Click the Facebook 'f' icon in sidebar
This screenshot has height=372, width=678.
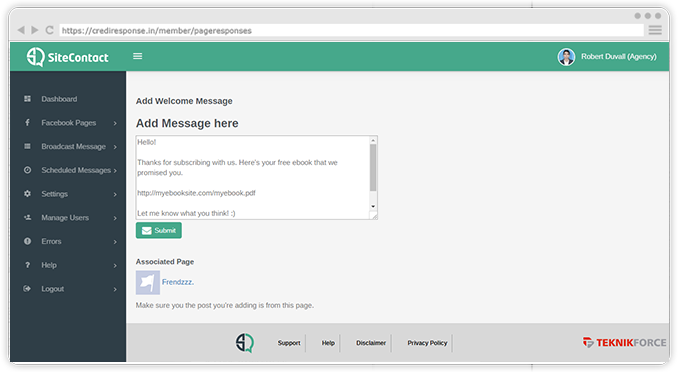coord(27,122)
